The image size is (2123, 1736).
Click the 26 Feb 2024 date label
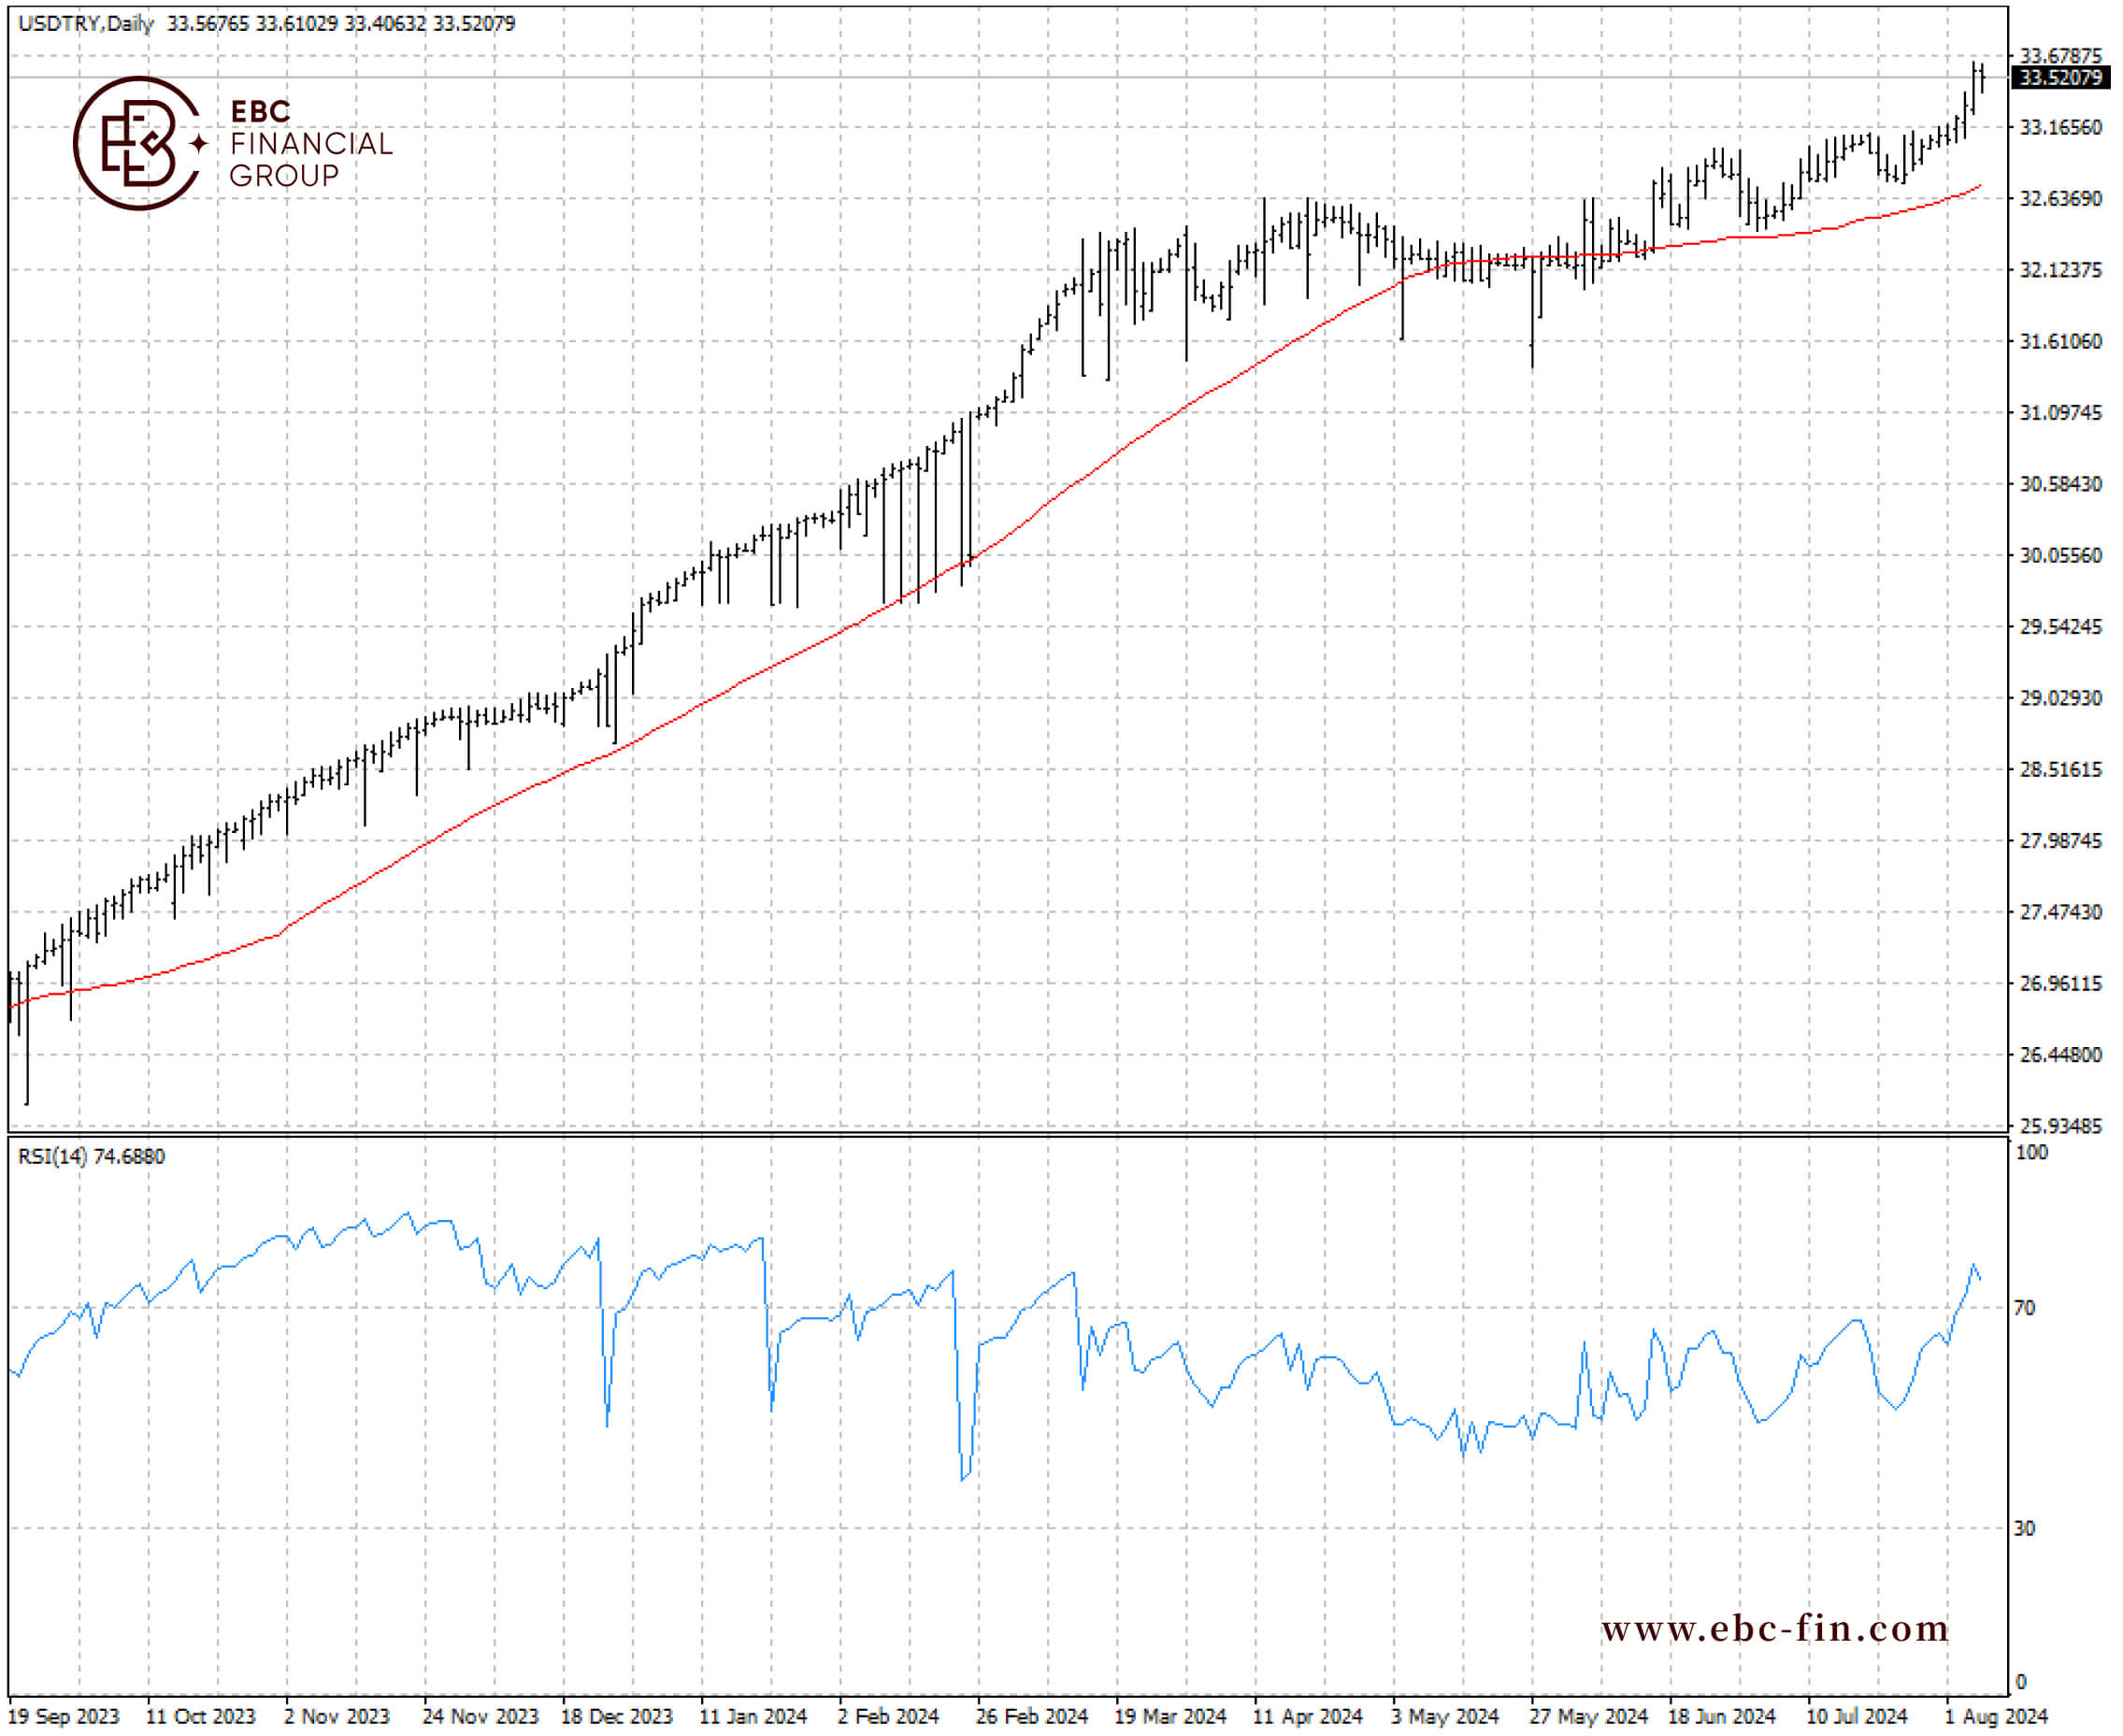pos(1032,1716)
